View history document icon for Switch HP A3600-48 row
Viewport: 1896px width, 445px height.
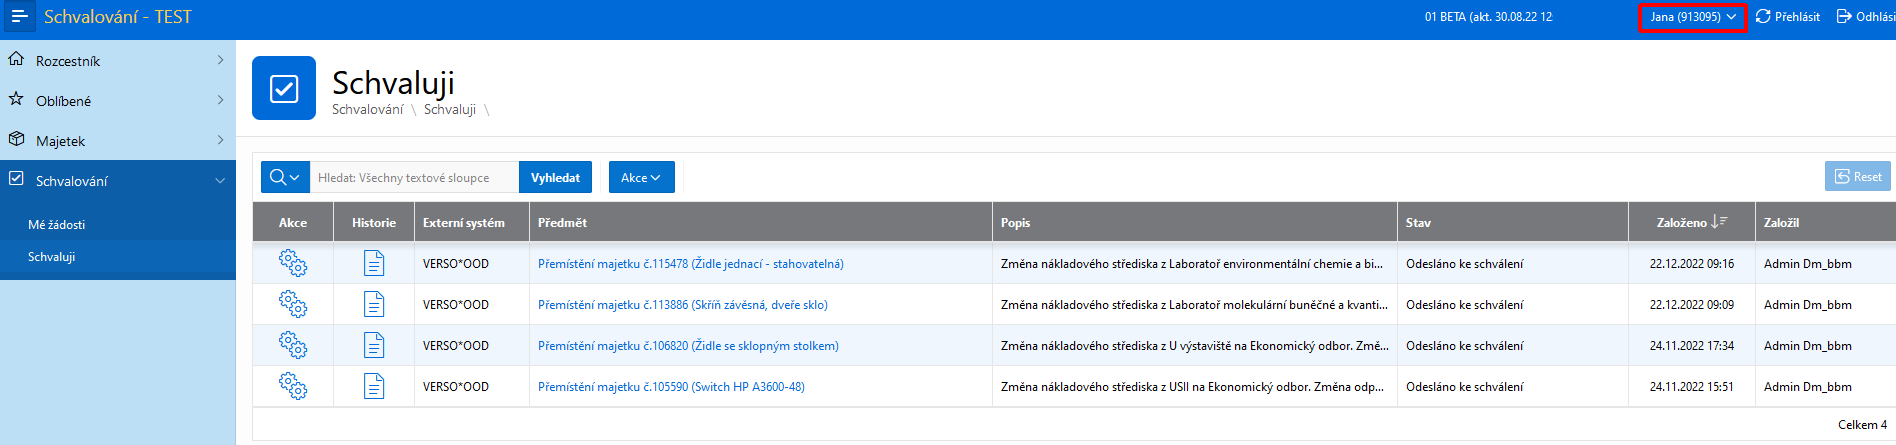(x=374, y=386)
